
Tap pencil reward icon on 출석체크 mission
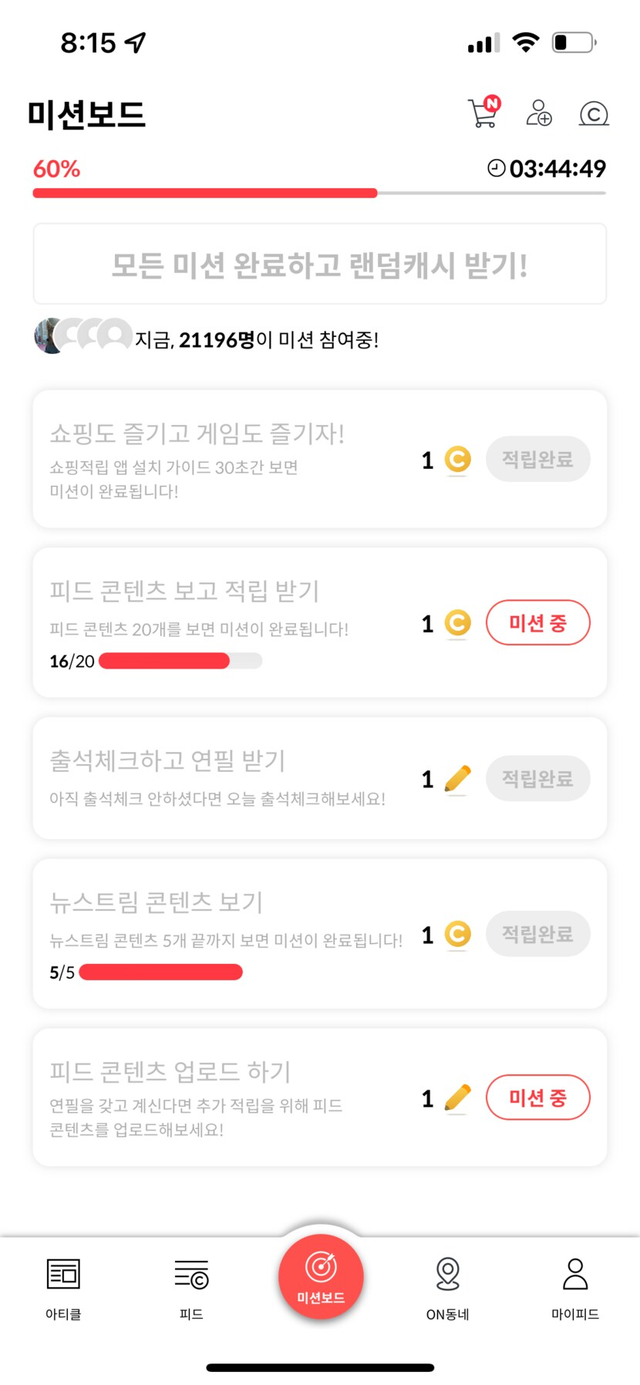(457, 779)
